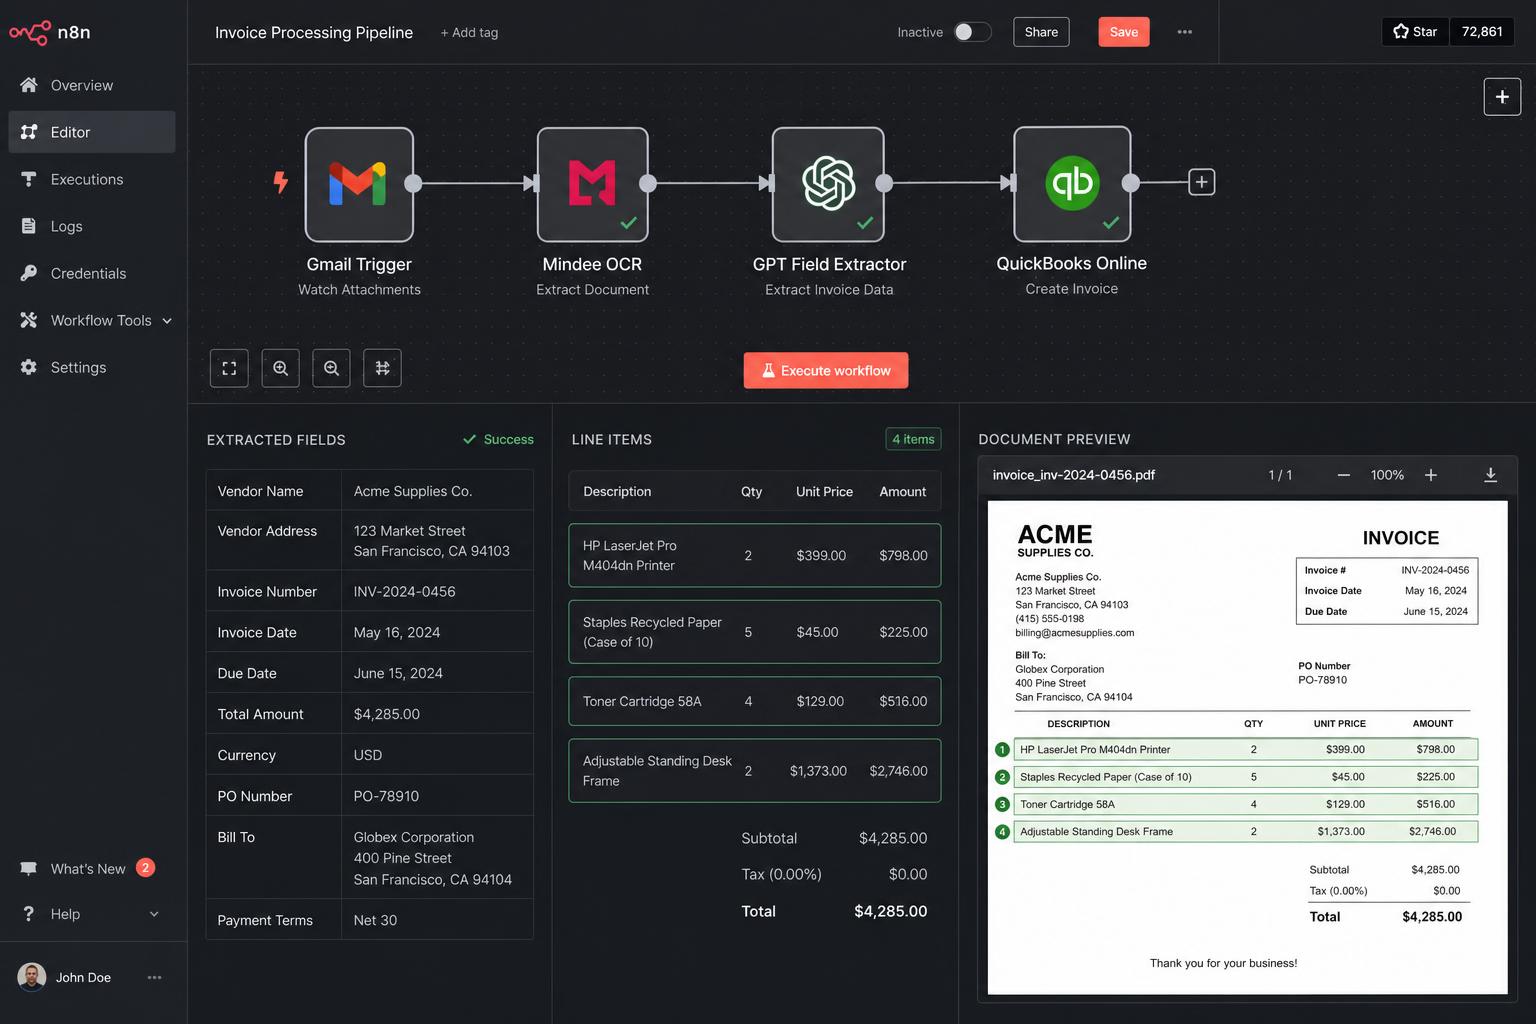Click the Overview home icon
1536x1024 pixels.
click(29, 85)
